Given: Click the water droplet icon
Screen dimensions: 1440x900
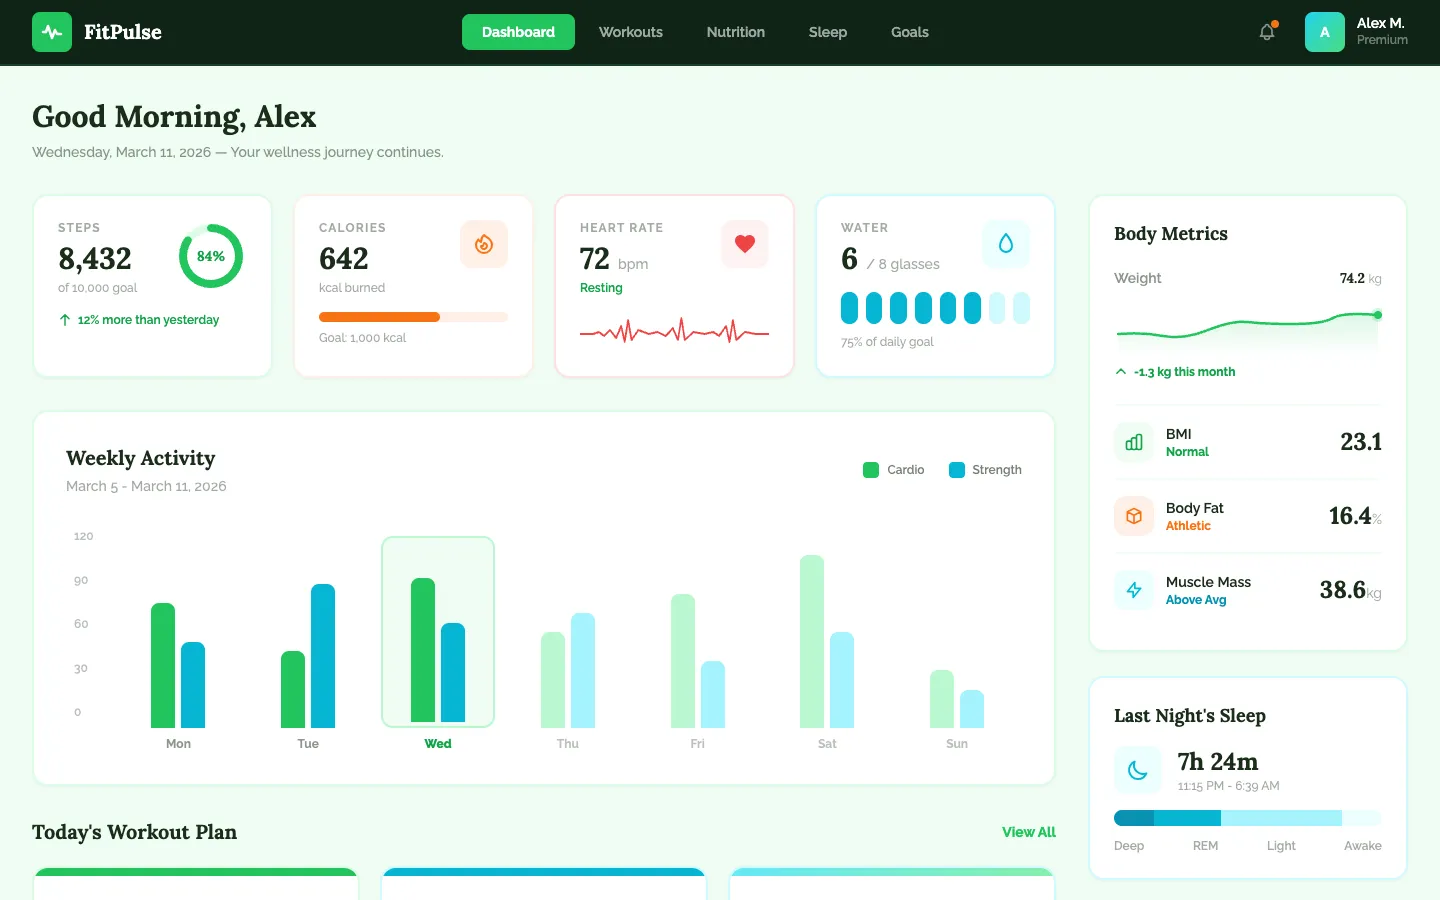Looking at the screenshot, I should [x=1006, y=243].
